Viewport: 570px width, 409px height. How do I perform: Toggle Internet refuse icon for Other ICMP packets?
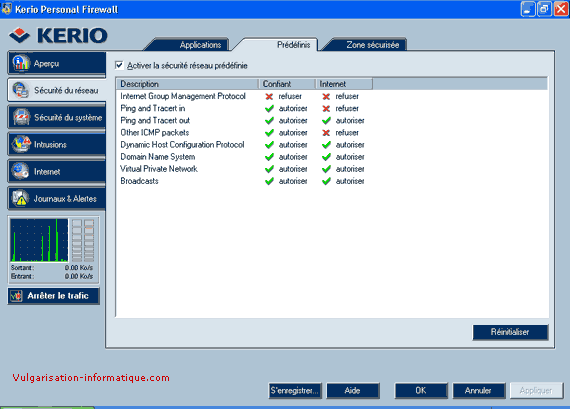326,133
